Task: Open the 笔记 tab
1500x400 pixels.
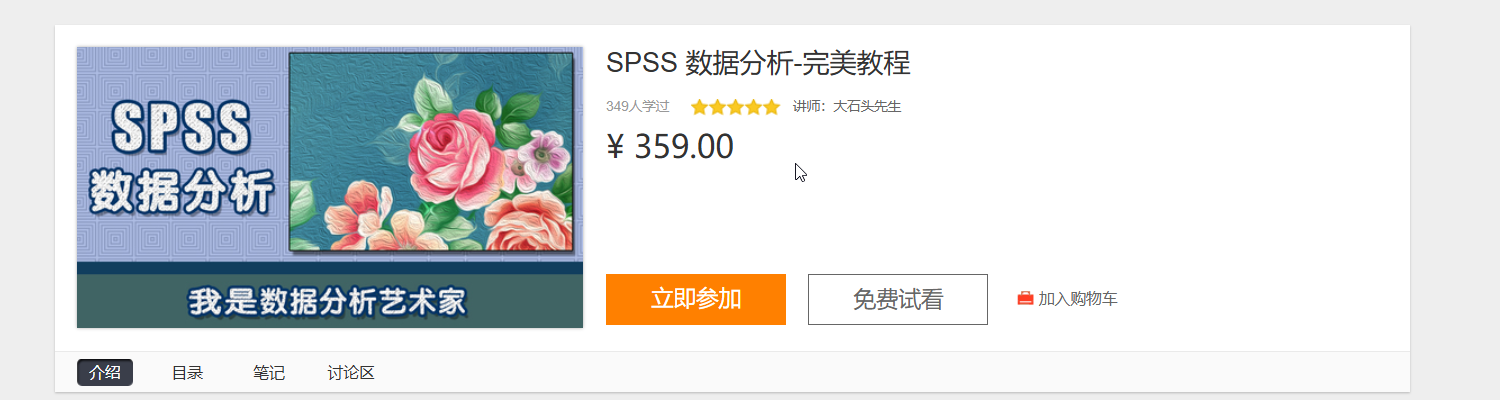Action: pyautogui.click(x=269, y=373)
